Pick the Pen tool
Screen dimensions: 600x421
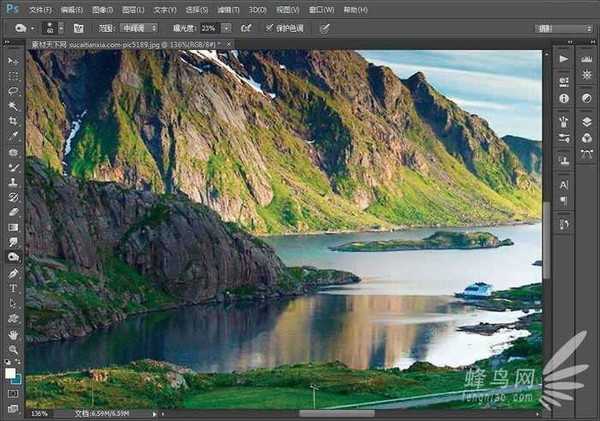[13, 273]
